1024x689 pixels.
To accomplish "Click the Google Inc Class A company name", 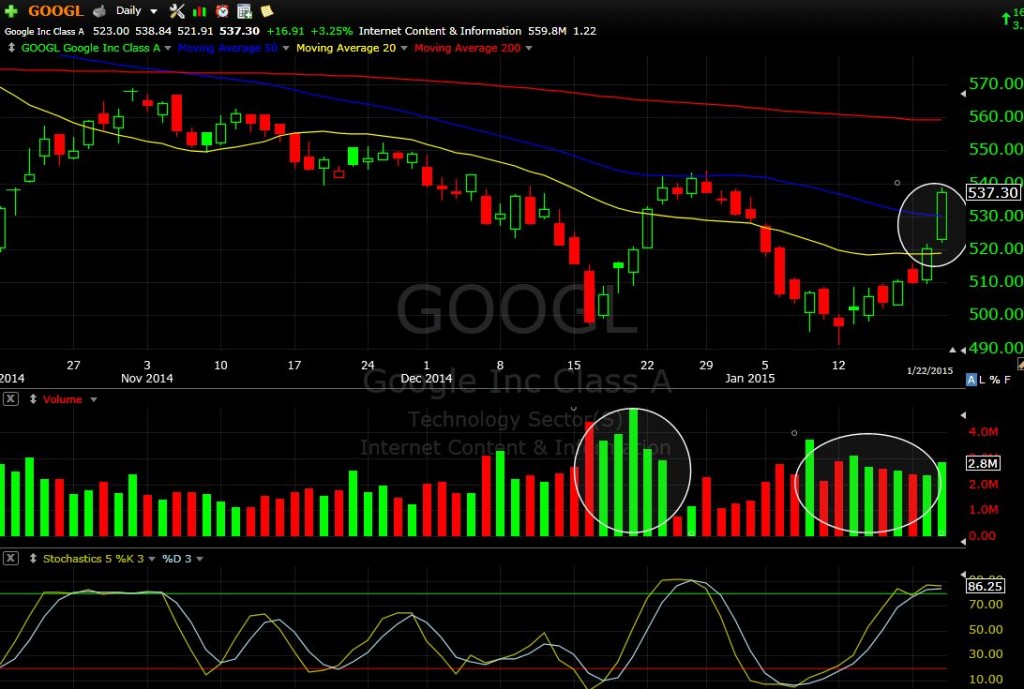I will tap(44, 31).
